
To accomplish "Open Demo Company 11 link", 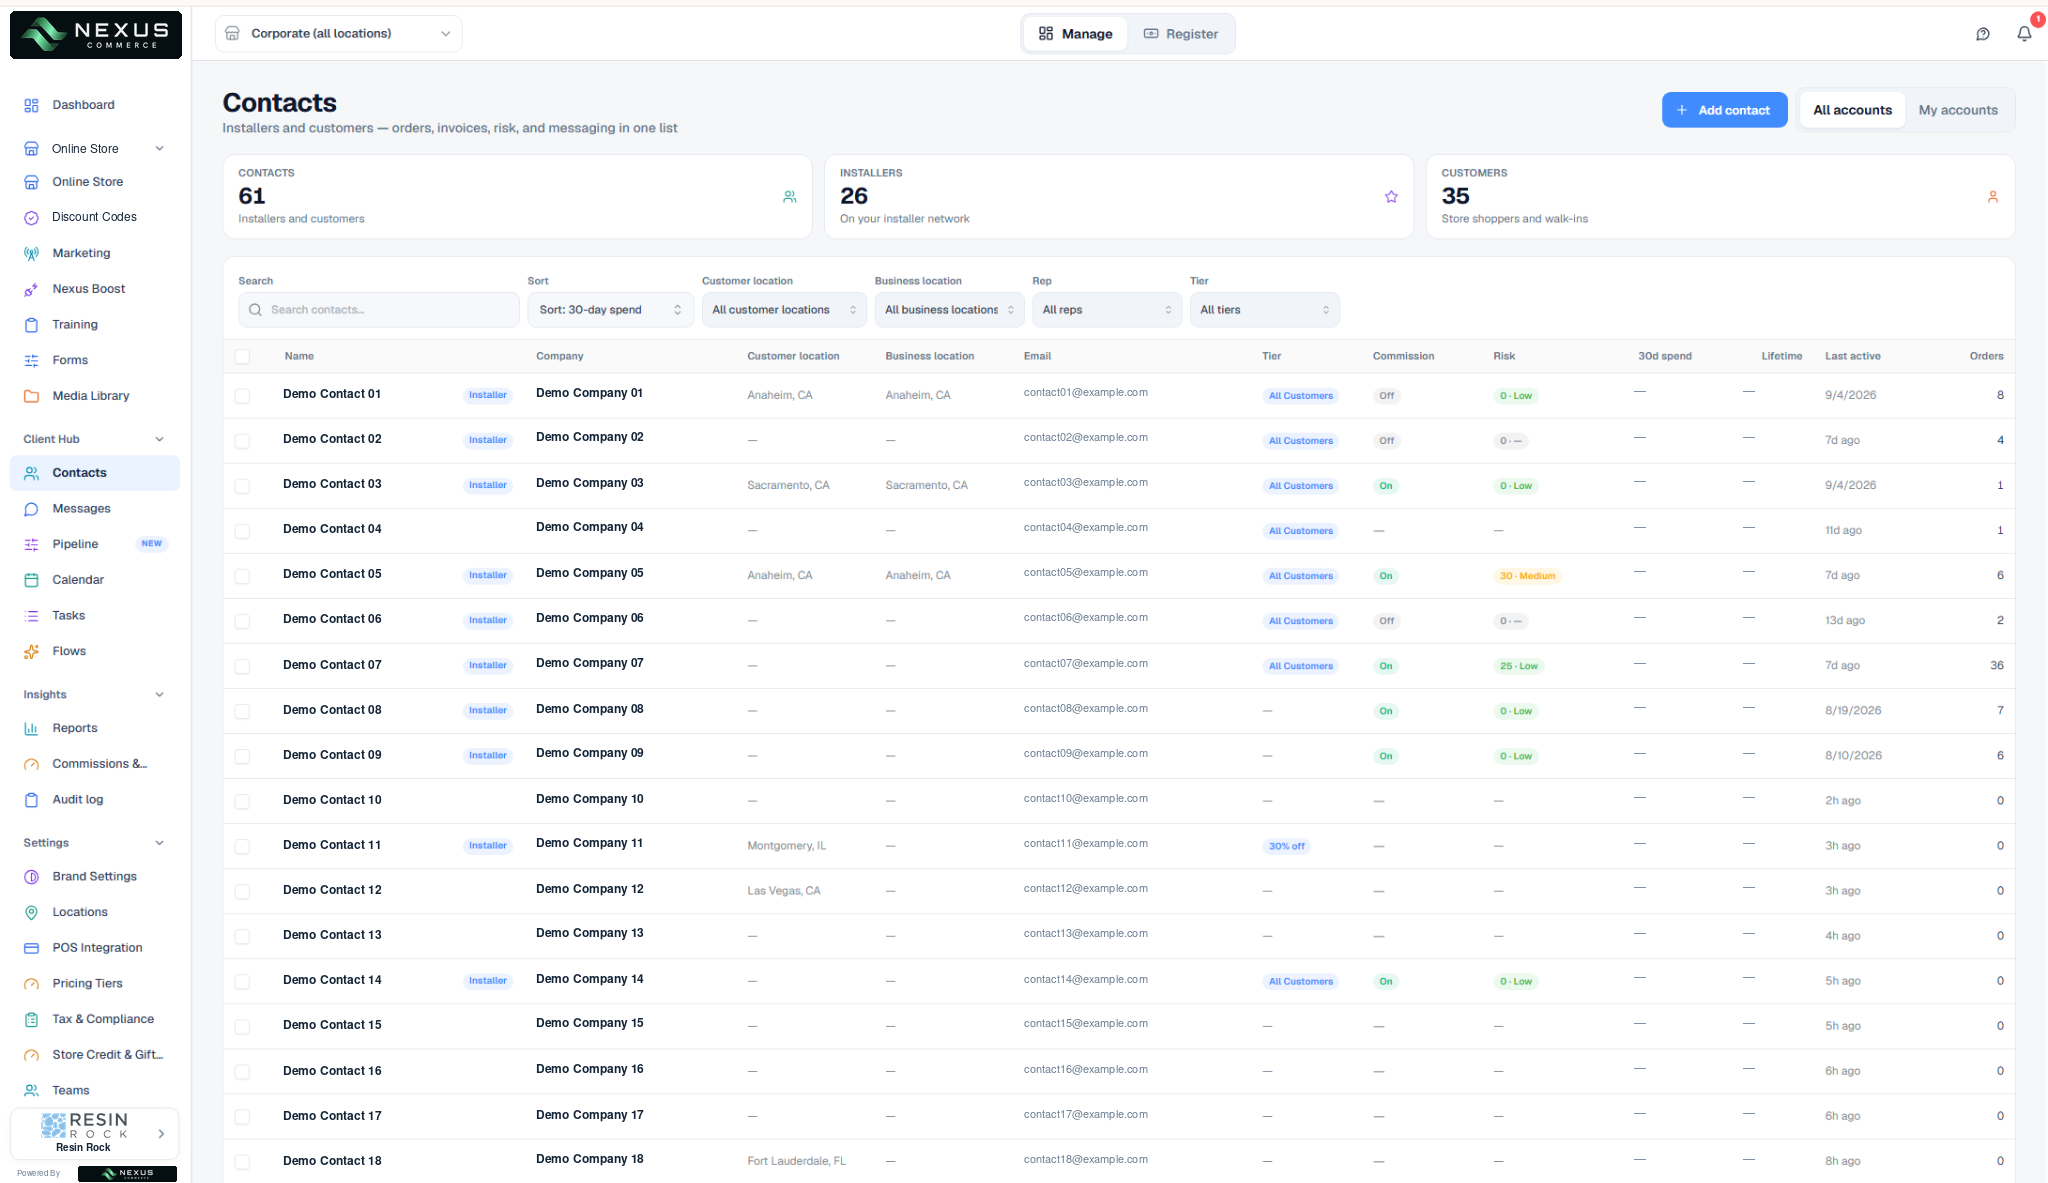I will [x=589, y=843].
